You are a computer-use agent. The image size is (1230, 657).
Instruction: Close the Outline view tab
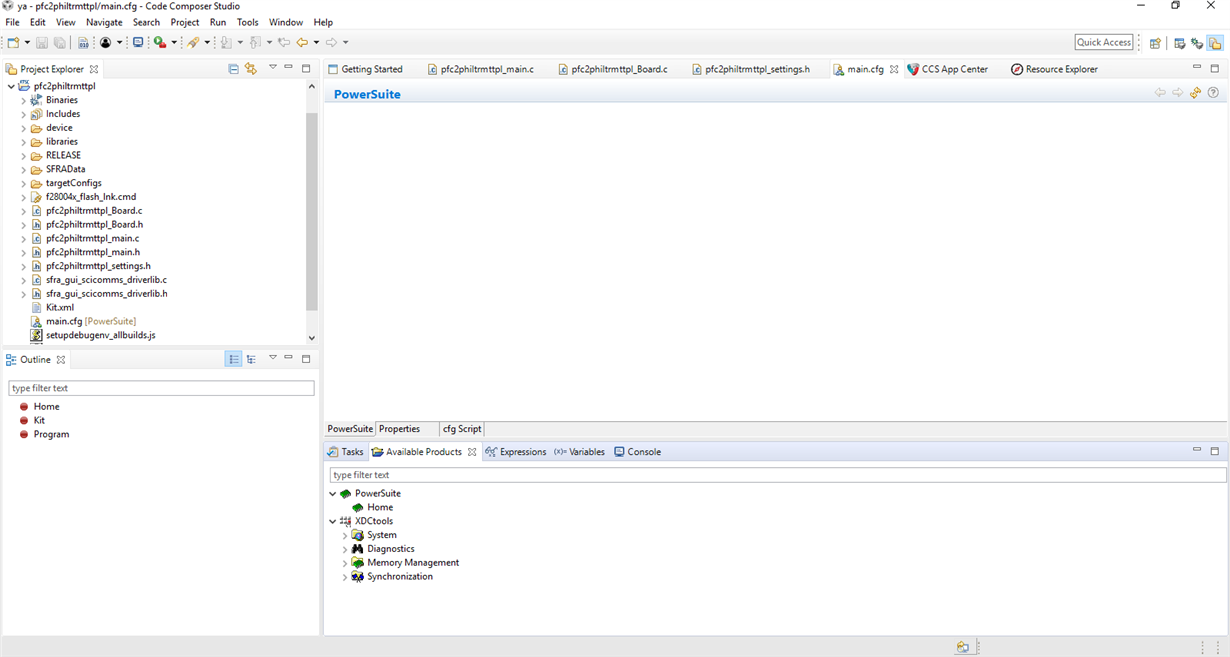[x=61, y=360]
